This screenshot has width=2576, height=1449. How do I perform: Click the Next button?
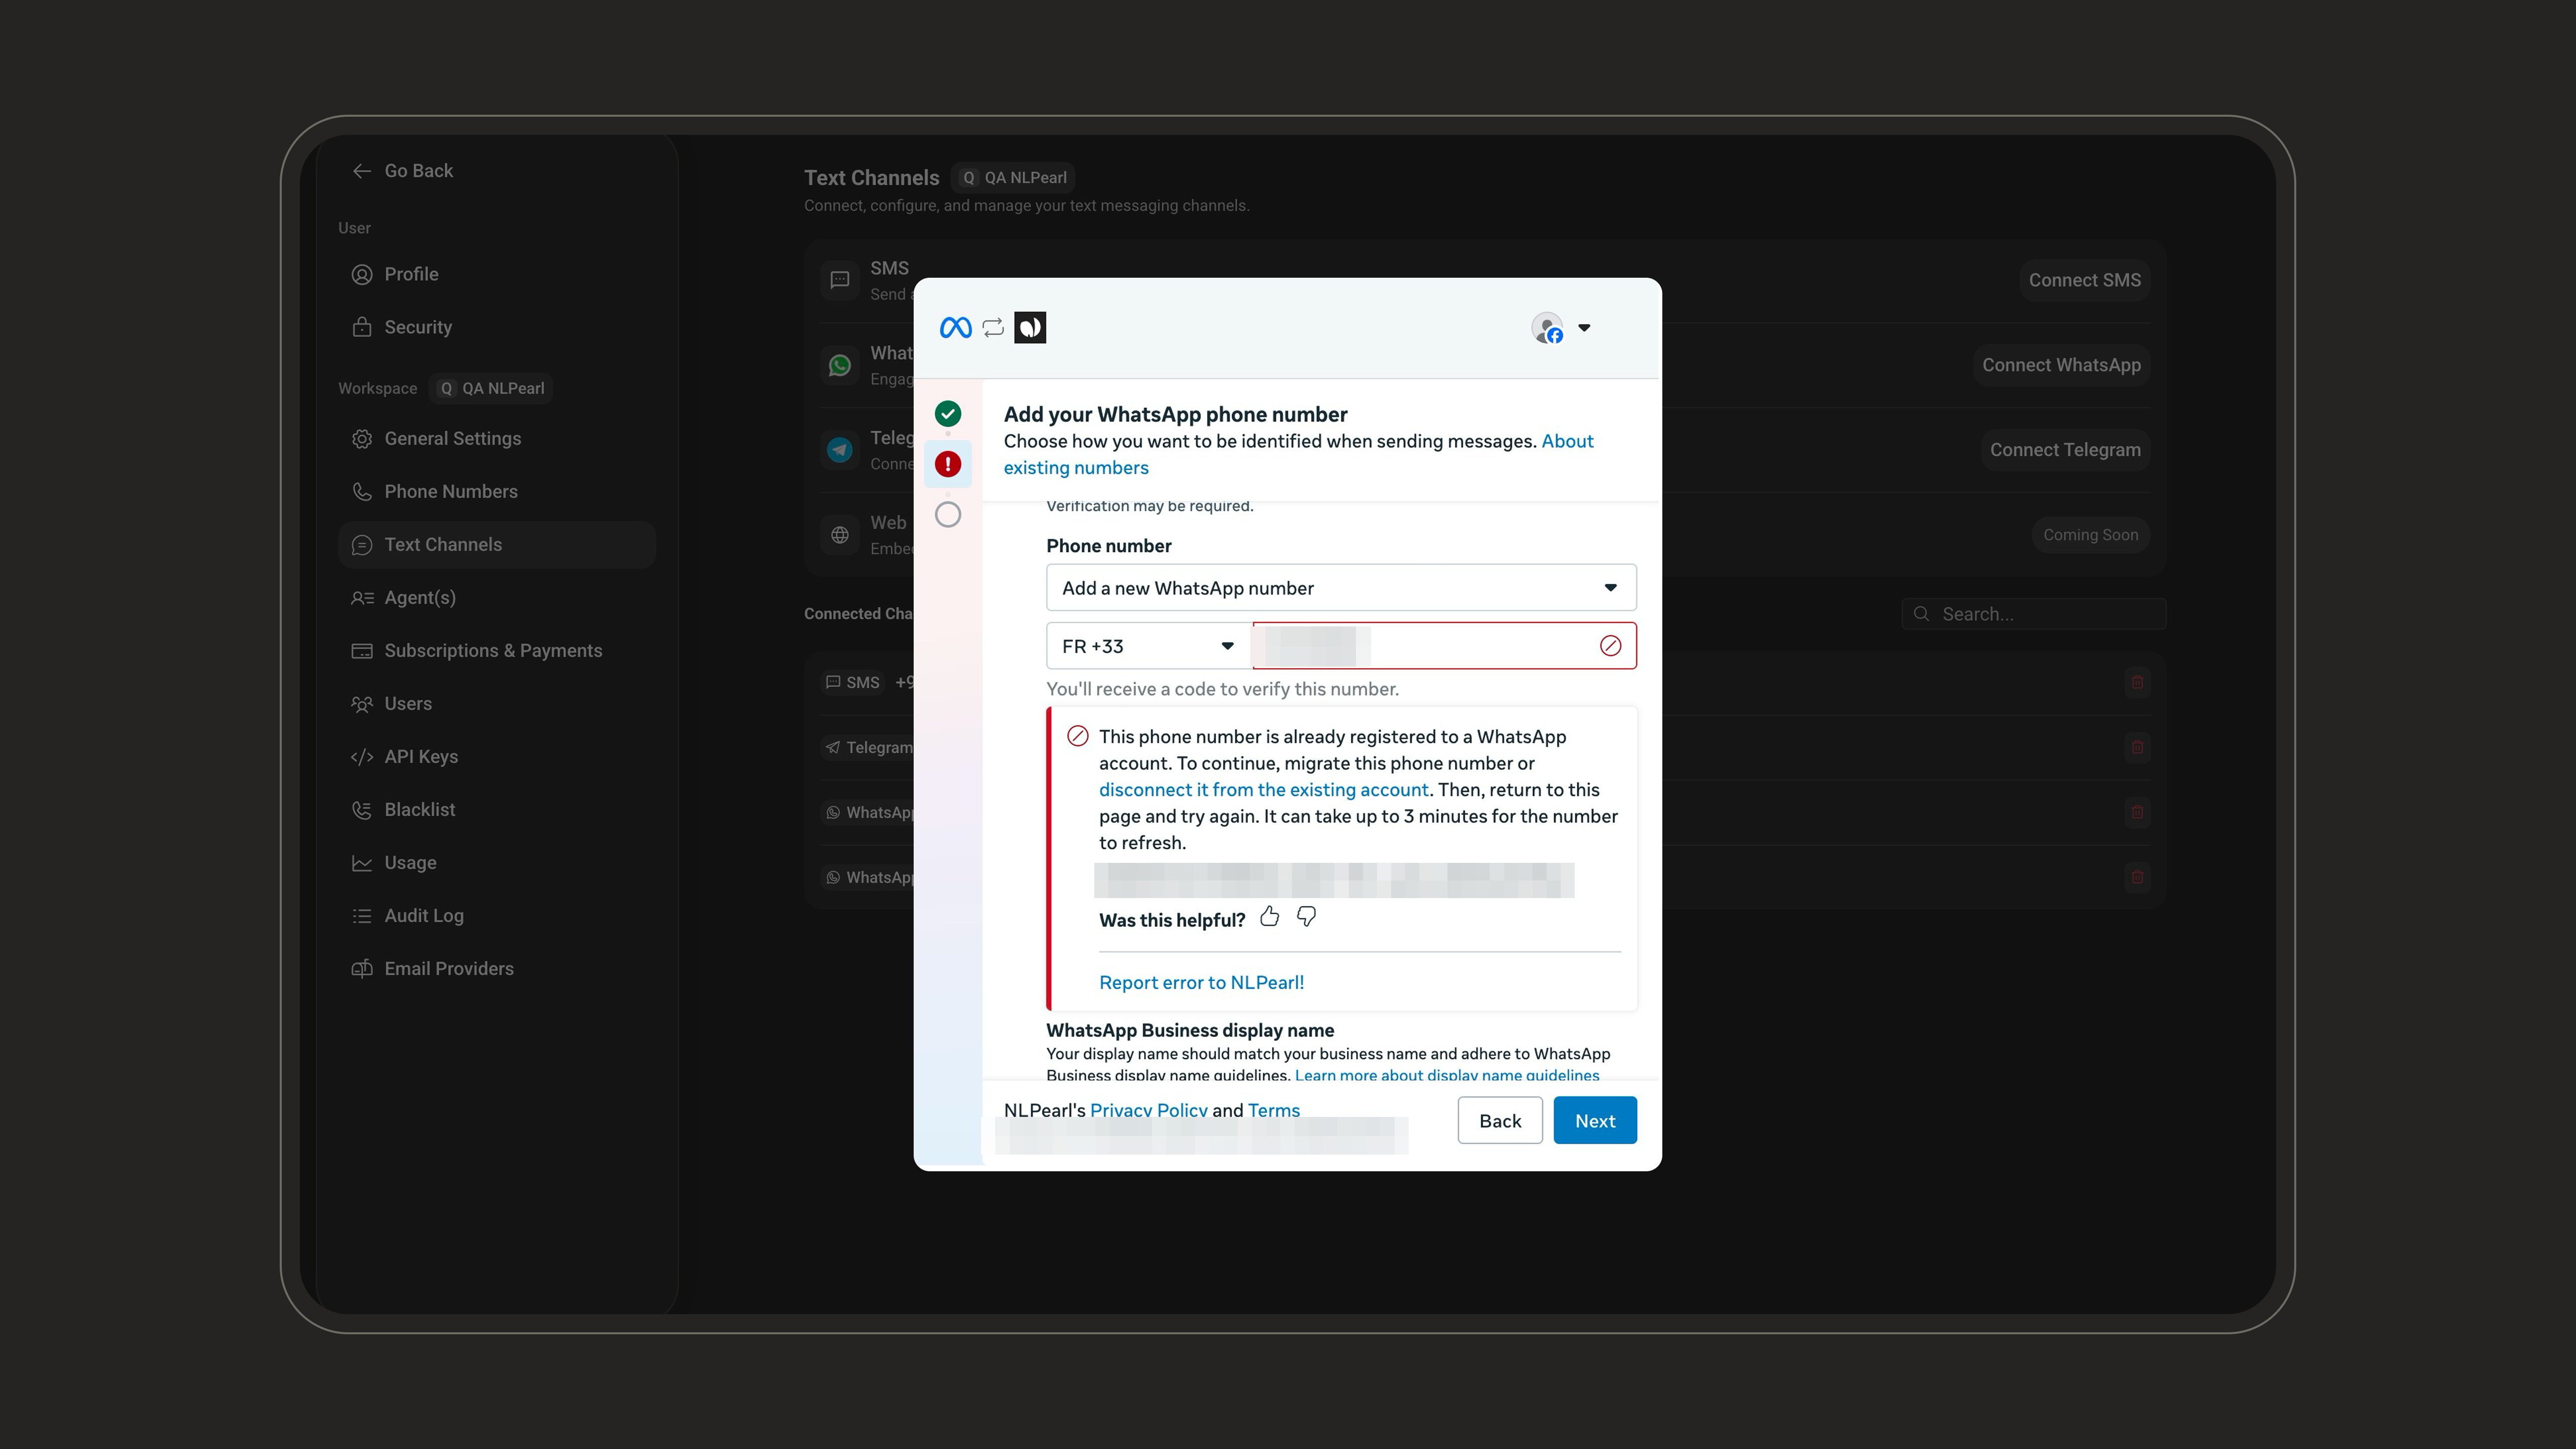coord(1595,1120)
